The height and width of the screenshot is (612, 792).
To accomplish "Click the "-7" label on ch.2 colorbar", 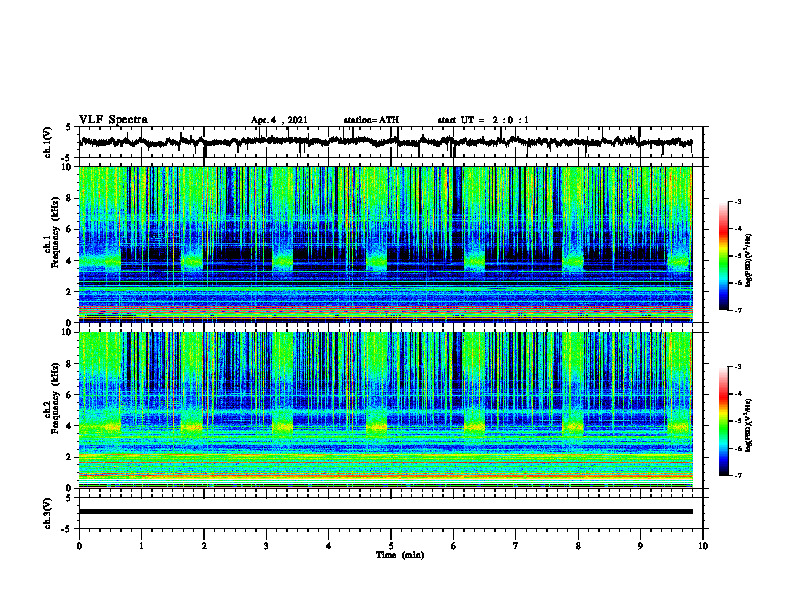I will 737,475.
